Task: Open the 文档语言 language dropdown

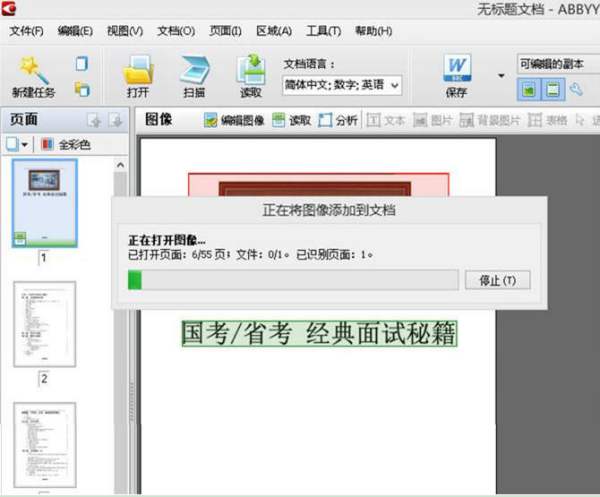Action: tap(342, 85)
